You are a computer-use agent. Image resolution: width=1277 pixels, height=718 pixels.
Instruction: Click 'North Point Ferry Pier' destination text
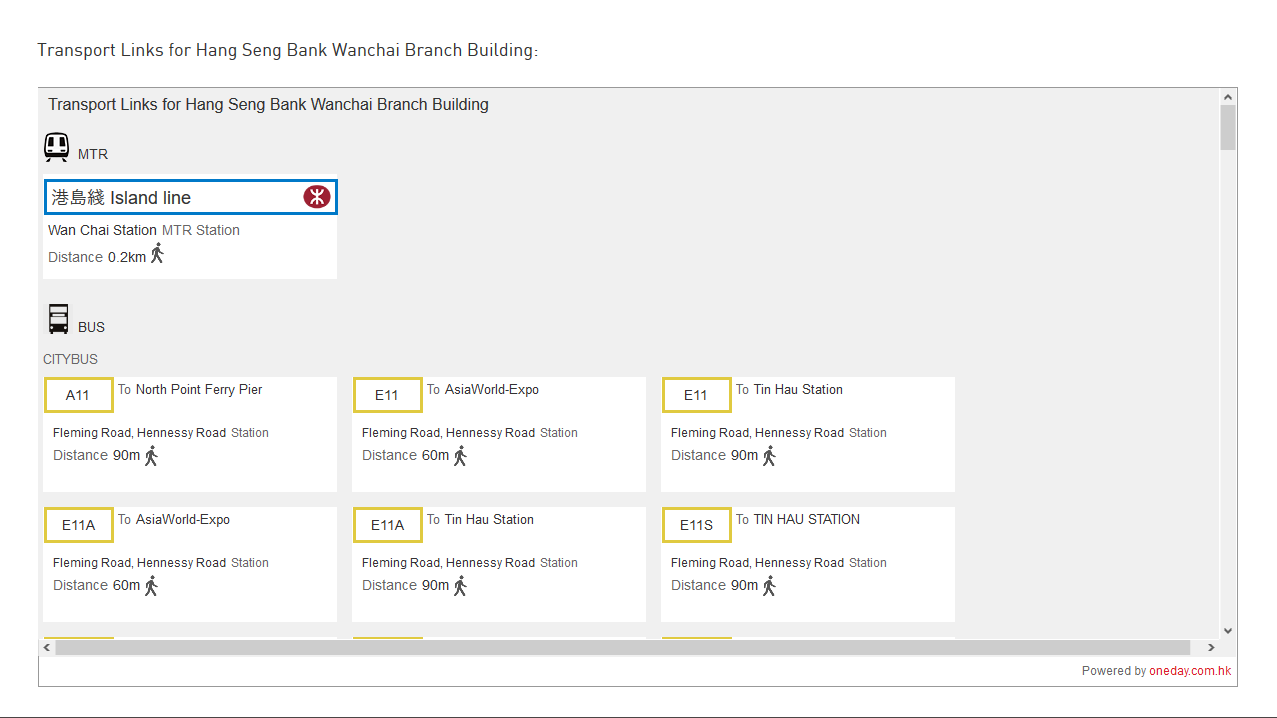pyautogui.click(x=199, y=389)
